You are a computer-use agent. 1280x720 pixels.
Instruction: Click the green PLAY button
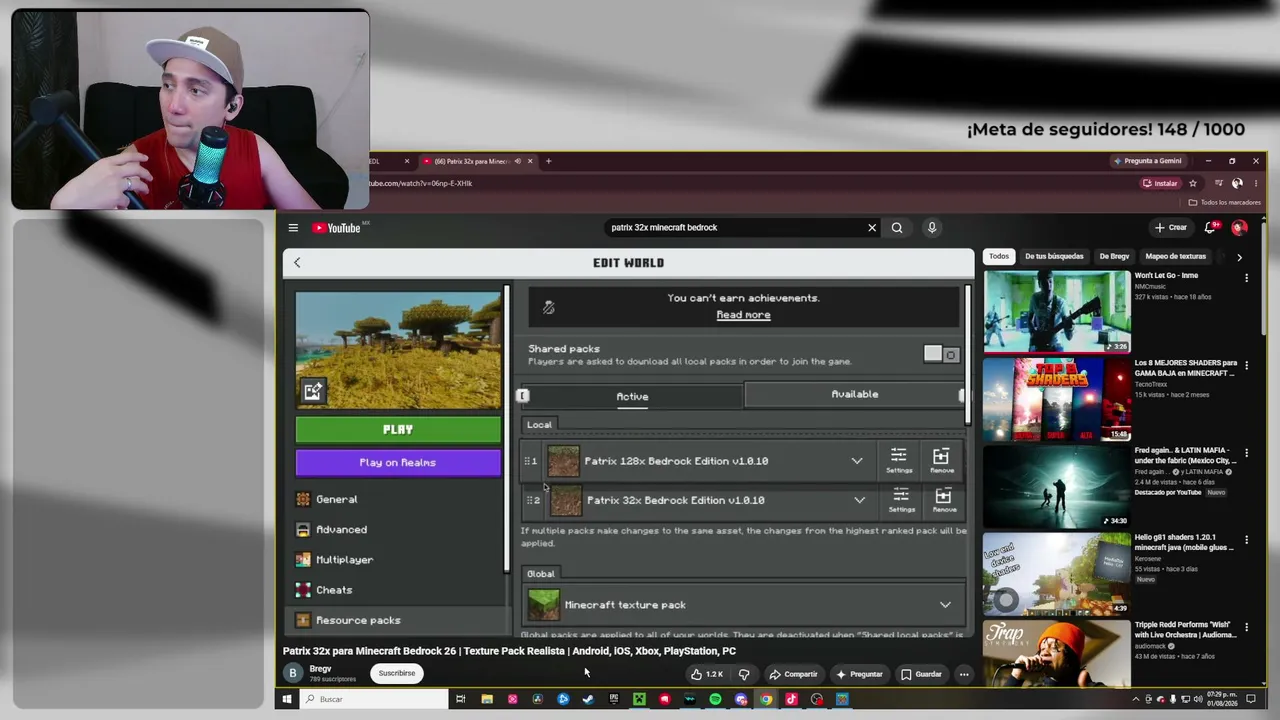click(x=398, y=429)
